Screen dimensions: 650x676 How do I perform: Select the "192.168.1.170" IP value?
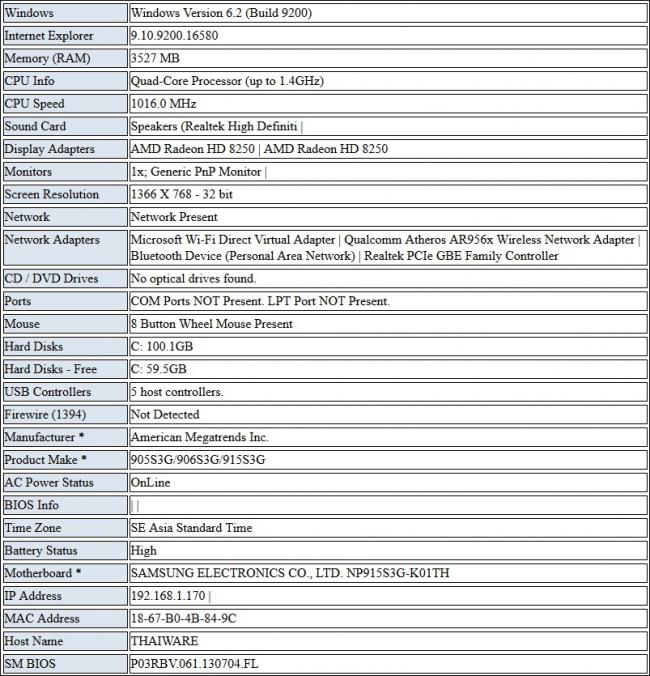pyautogui.click(x=168, y=596)
